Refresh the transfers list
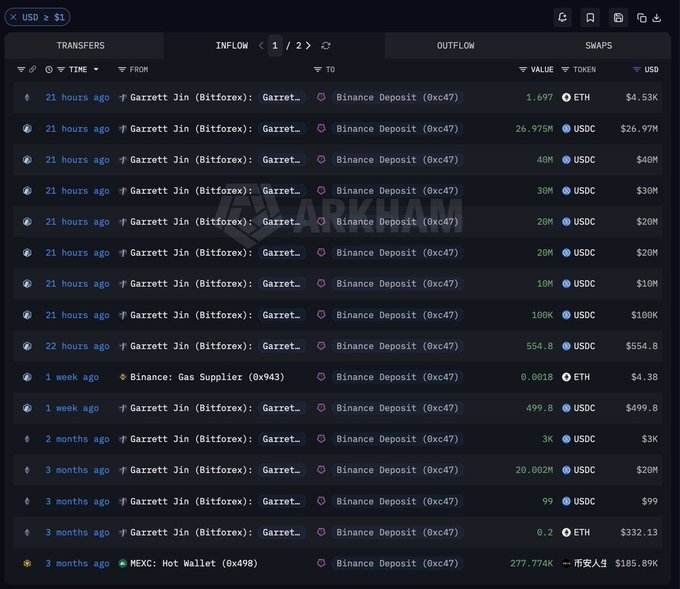Screen dimensions: 680x589 click(x=326, y=46)
